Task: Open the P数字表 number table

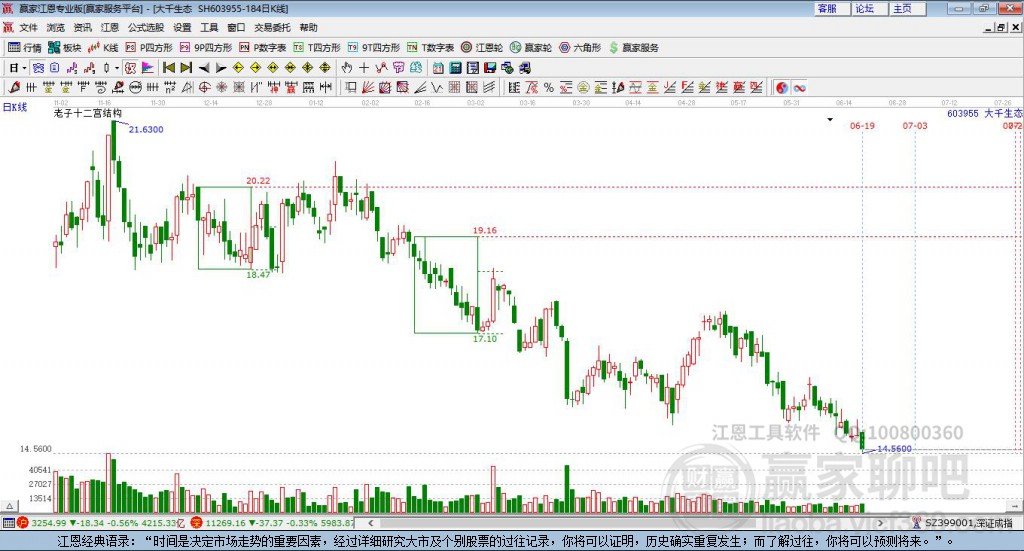Action: coord(263,48)
